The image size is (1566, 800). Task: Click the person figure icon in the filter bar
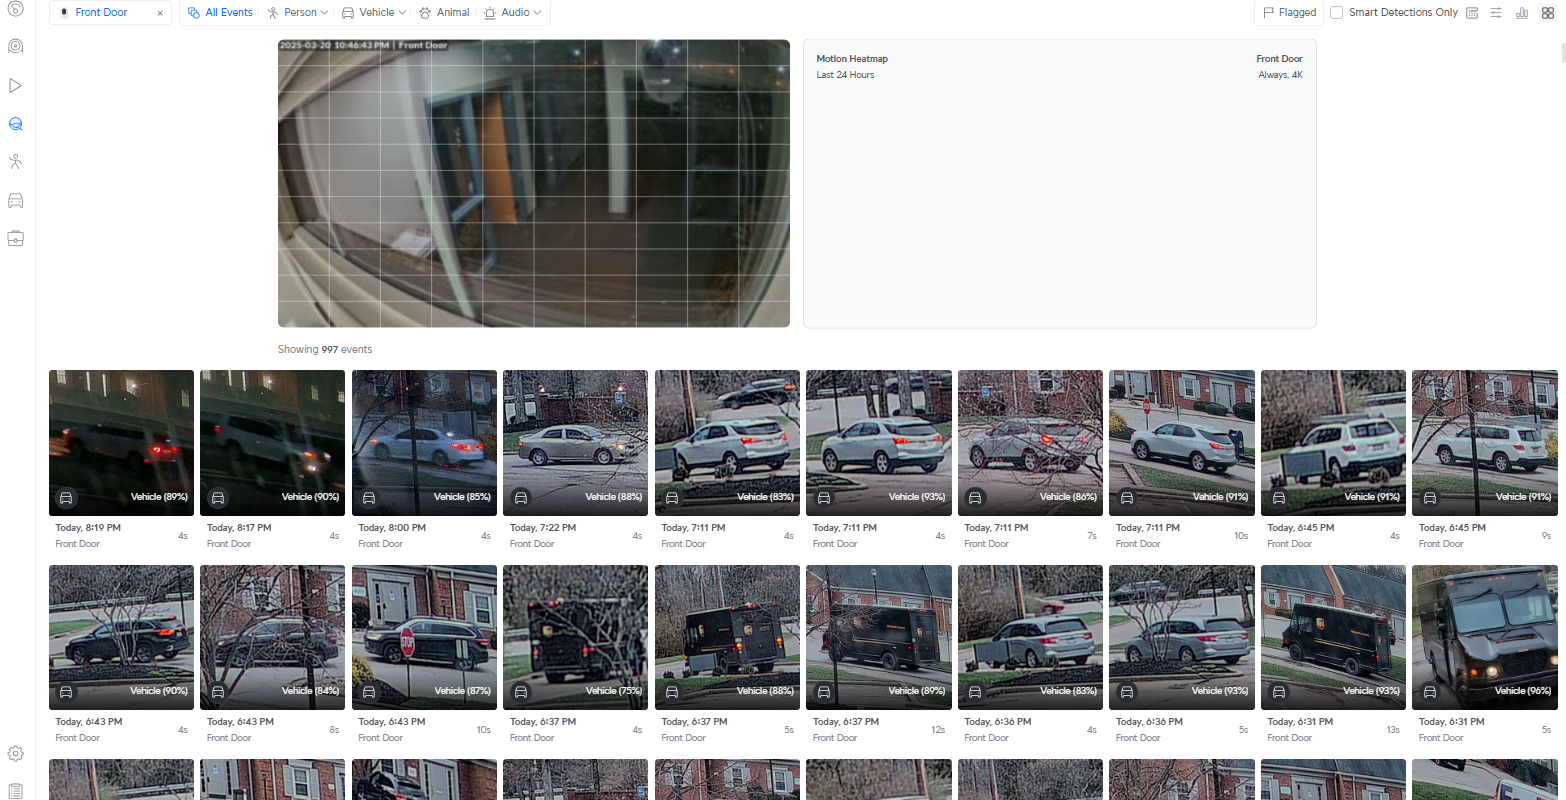tap(273, 13)
